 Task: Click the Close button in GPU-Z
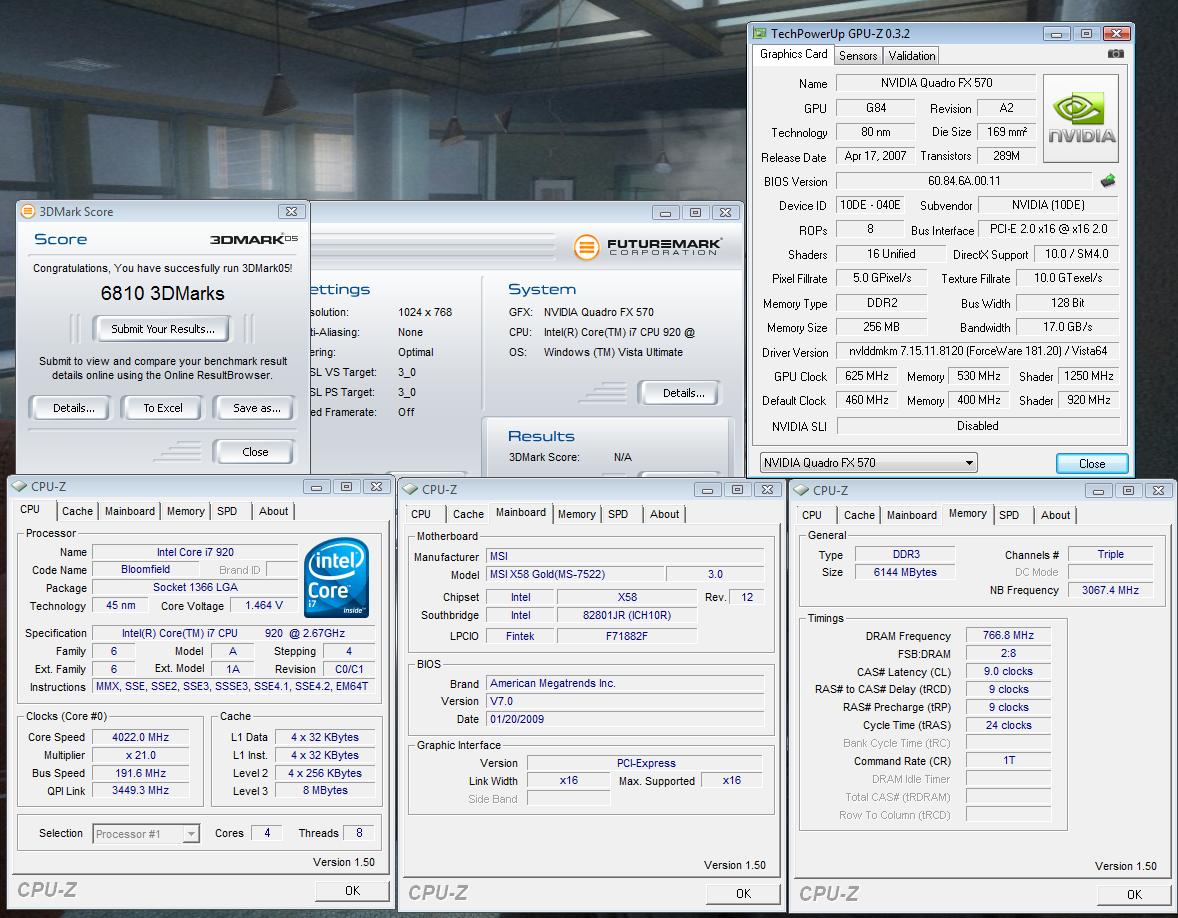1092,464
